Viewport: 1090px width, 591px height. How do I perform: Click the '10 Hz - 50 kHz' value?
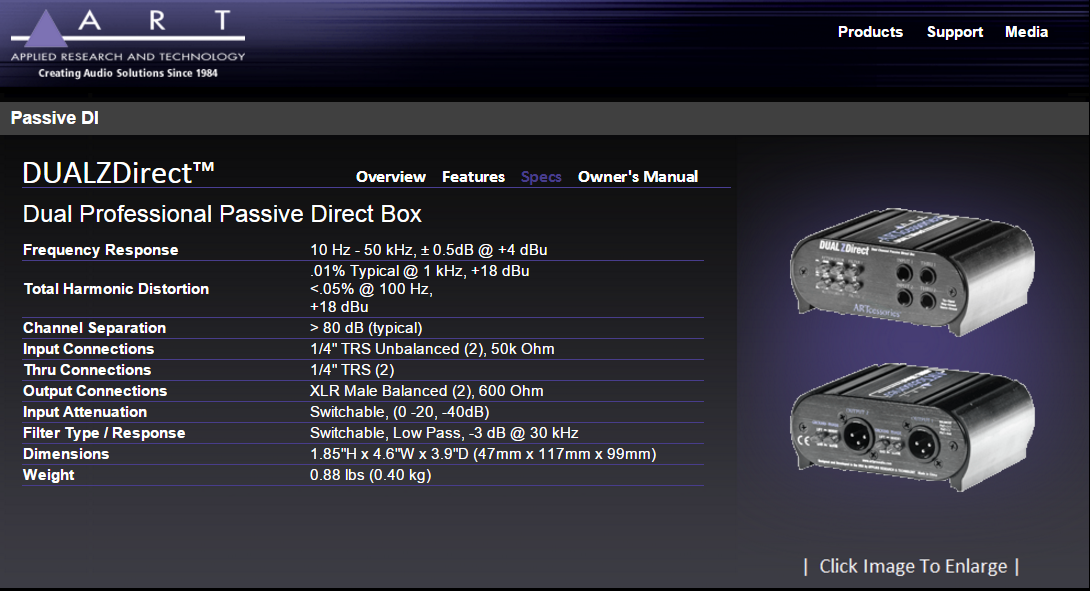(x=428, y=250)
